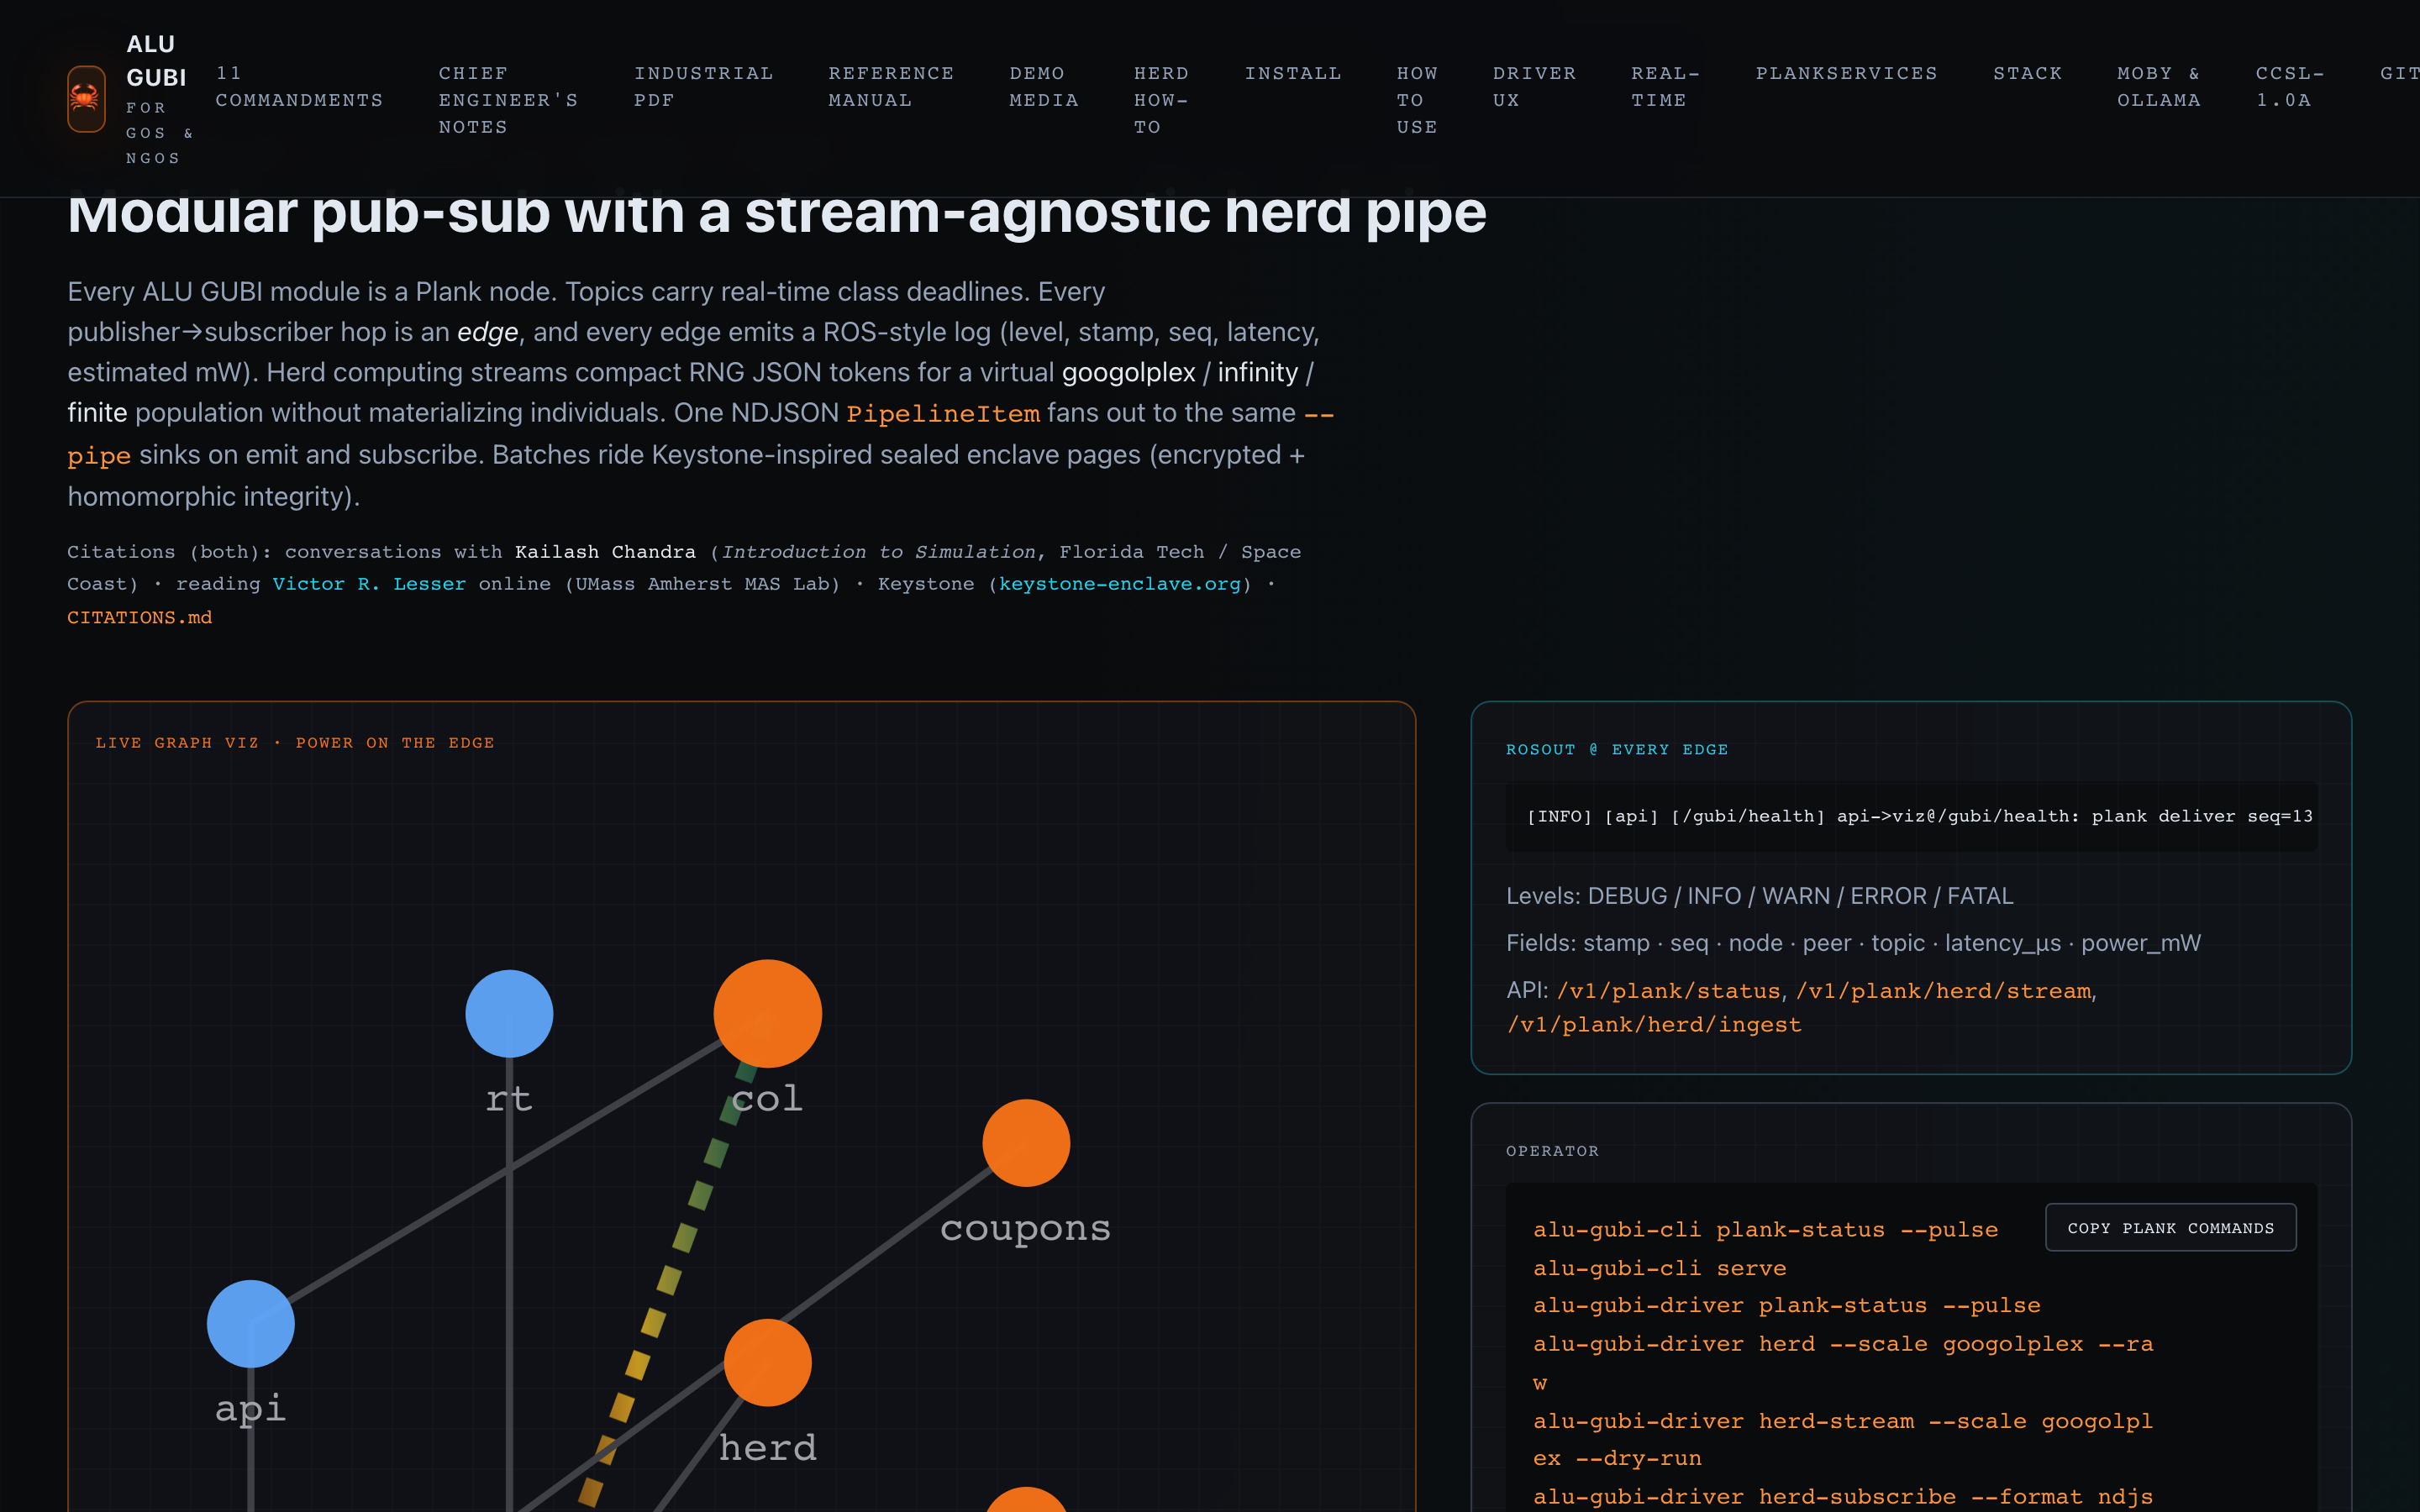
Task: Open the ALU GUBI home title
Action: tap(156, 61)
